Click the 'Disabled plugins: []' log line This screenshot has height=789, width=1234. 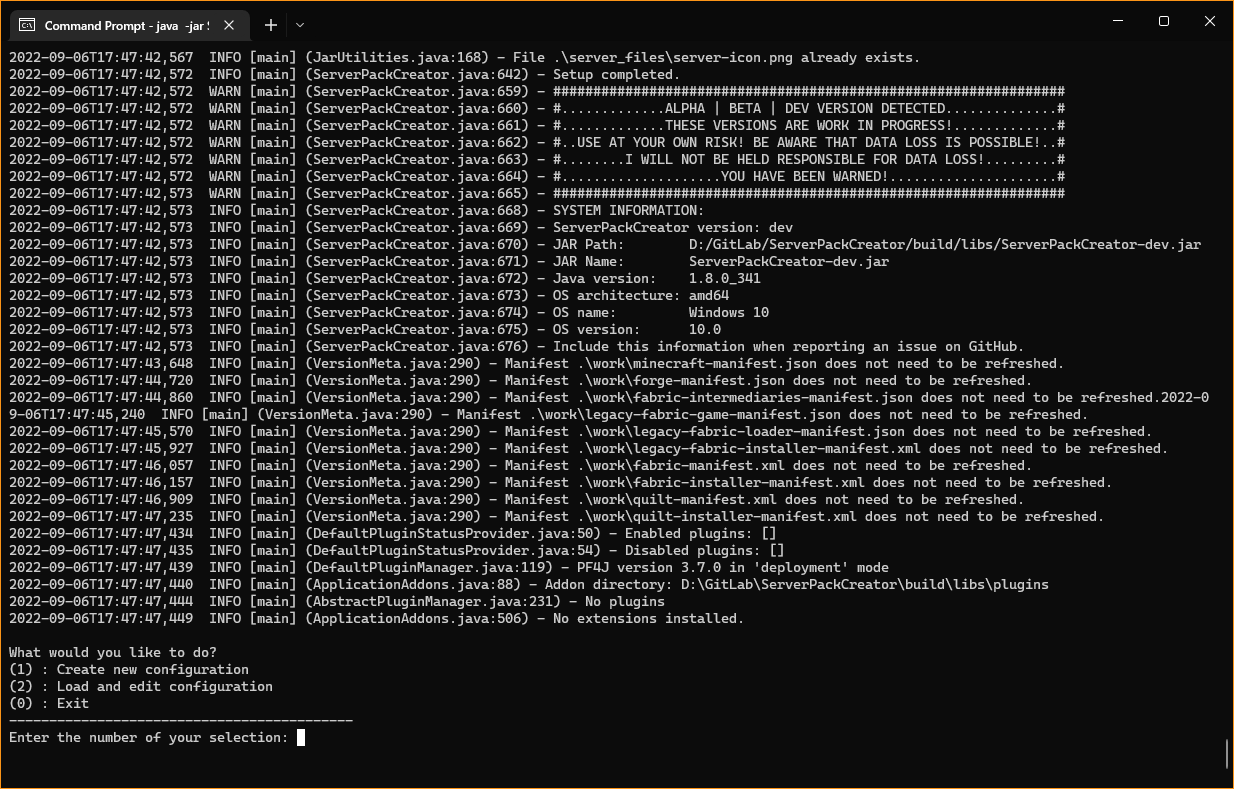(397, 551)
